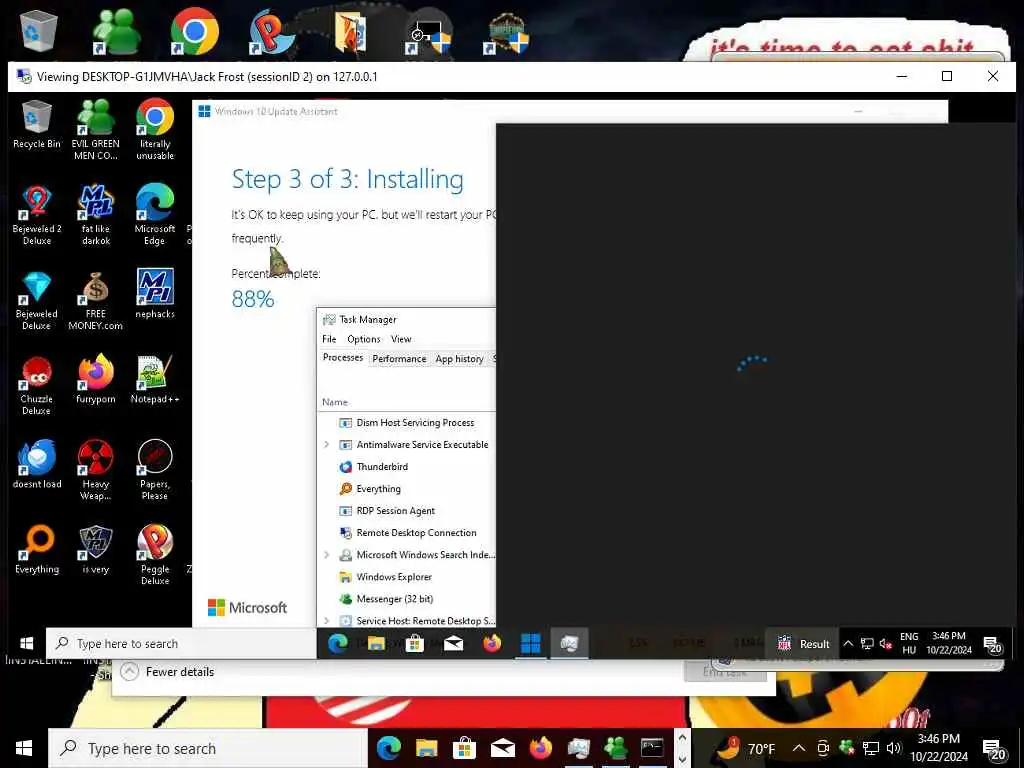
Task: Open the 'literally unusable' Chrome shortcut
Action: point(155,130)
